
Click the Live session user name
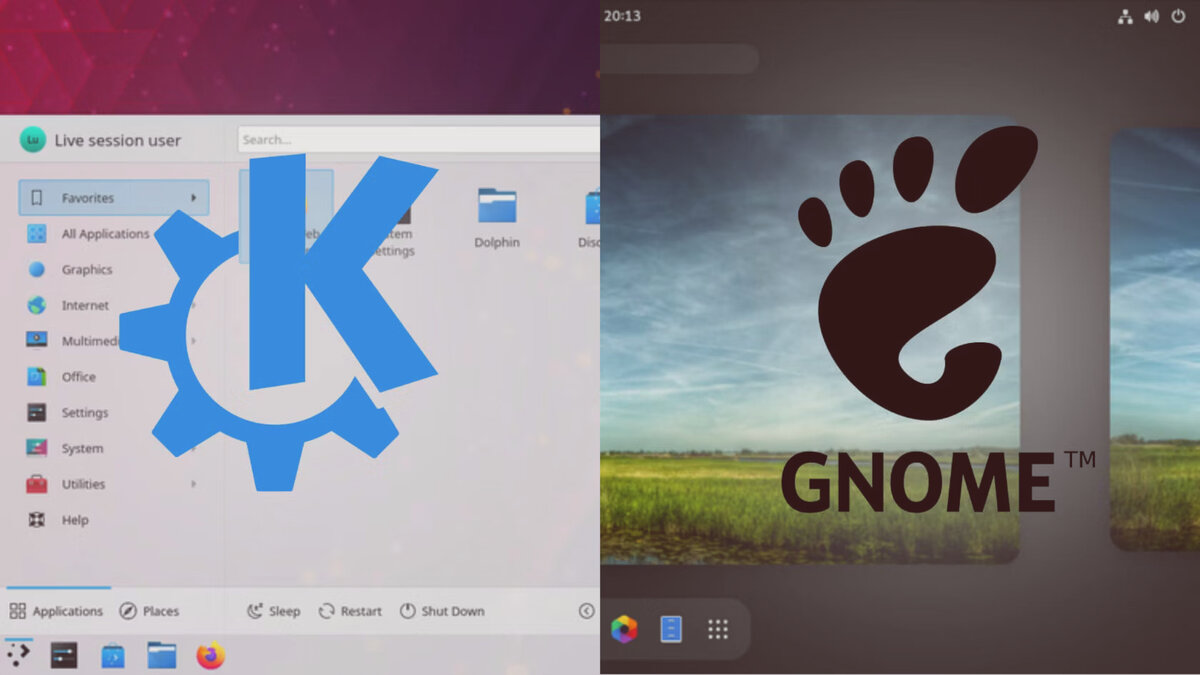(118, 141)
